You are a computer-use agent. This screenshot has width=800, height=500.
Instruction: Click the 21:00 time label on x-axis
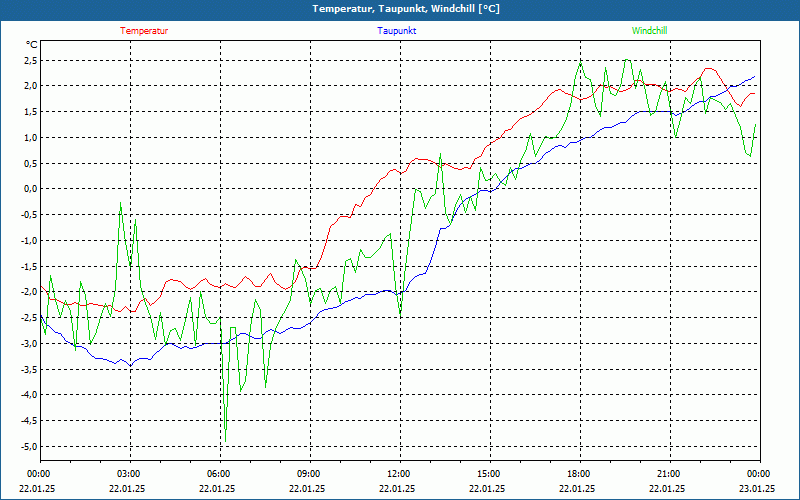coord(670,474)
